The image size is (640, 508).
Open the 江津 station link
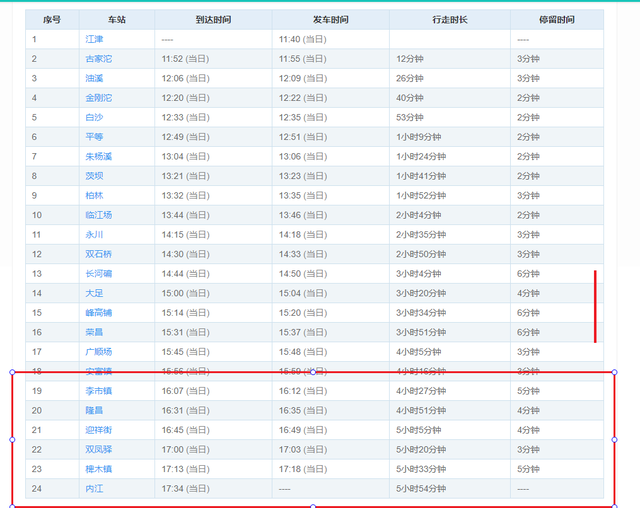[x=94, y=39]
